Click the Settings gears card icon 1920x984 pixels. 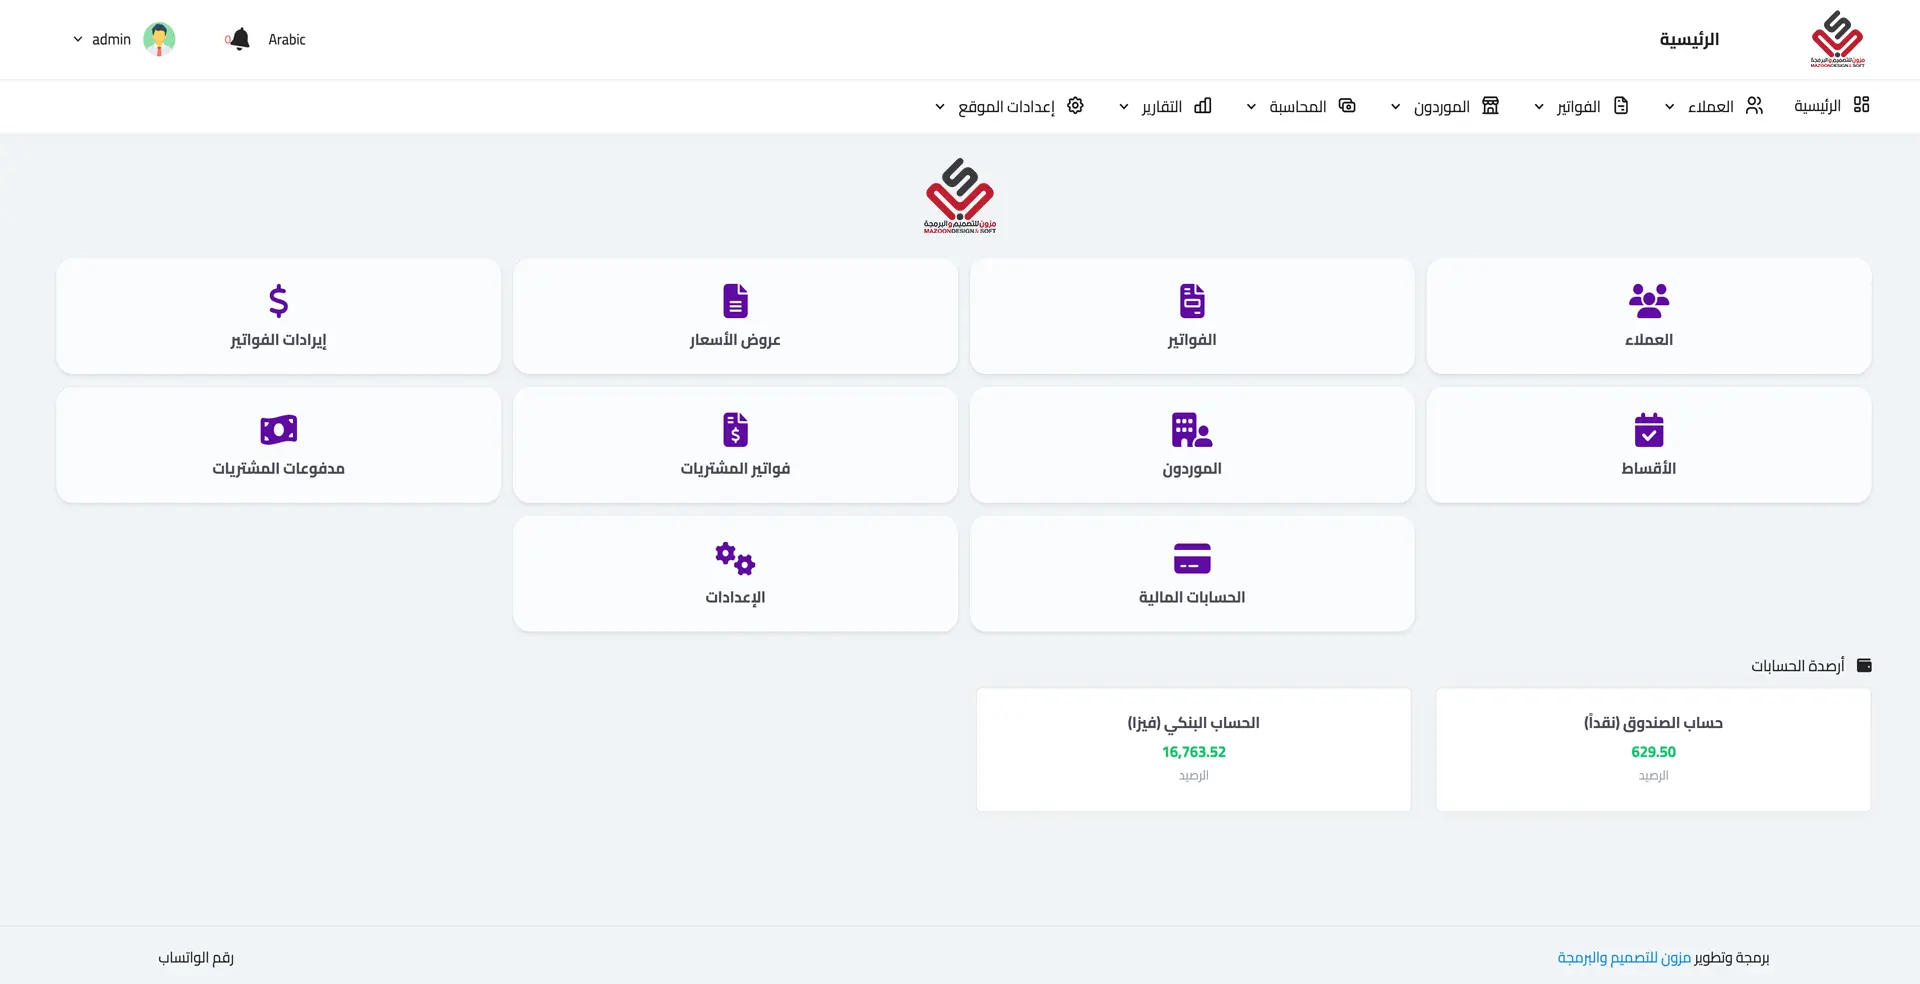(x=735, y=558)
